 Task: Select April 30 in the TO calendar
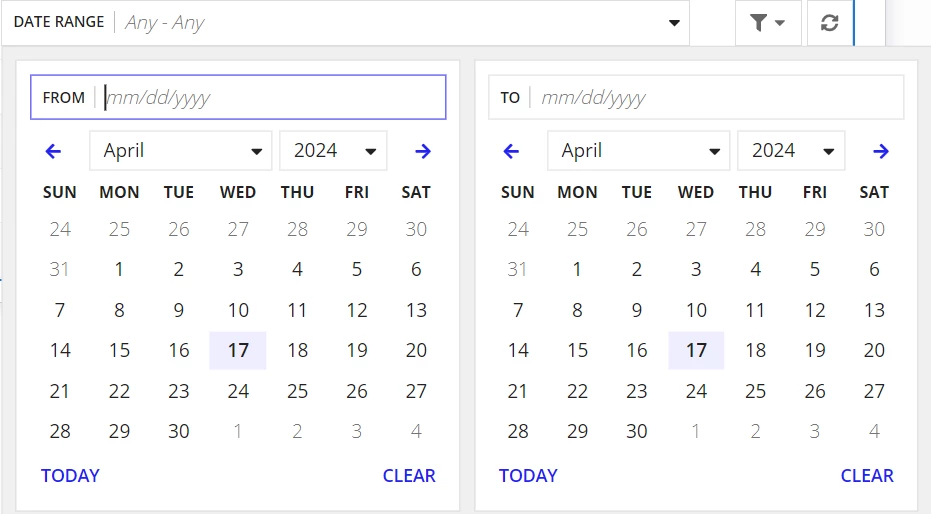coord(636,431)
